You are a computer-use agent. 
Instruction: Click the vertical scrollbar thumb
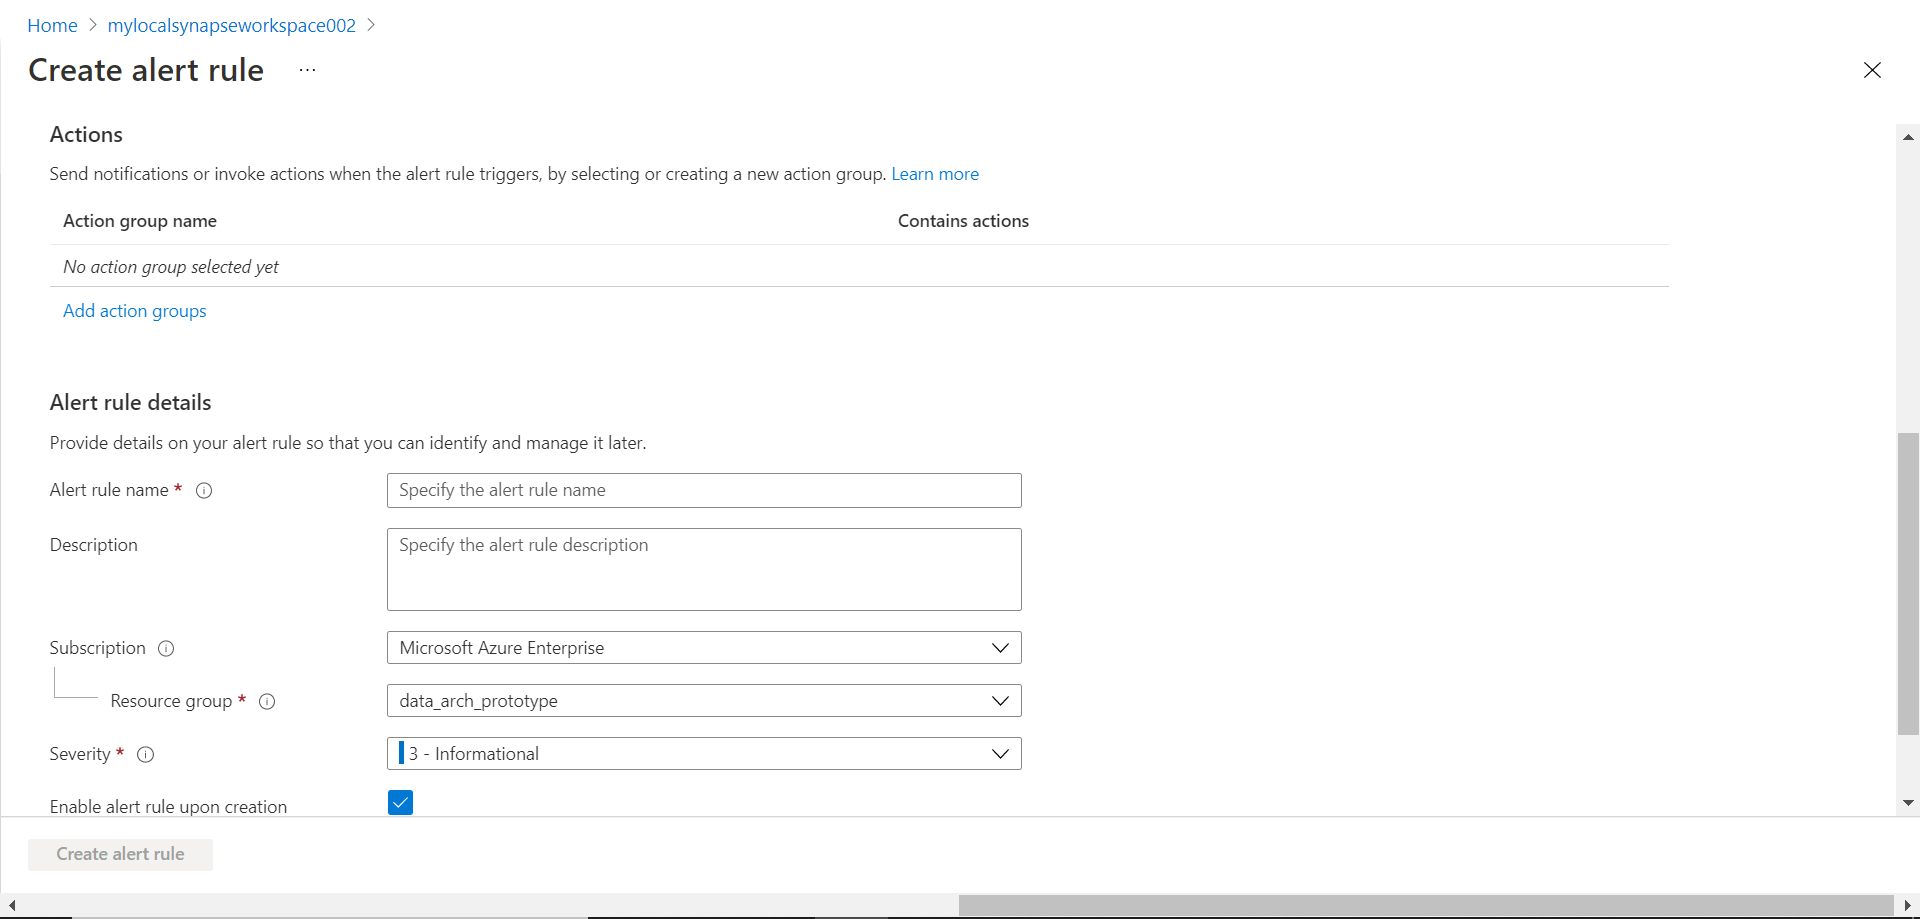[1908, 584]
